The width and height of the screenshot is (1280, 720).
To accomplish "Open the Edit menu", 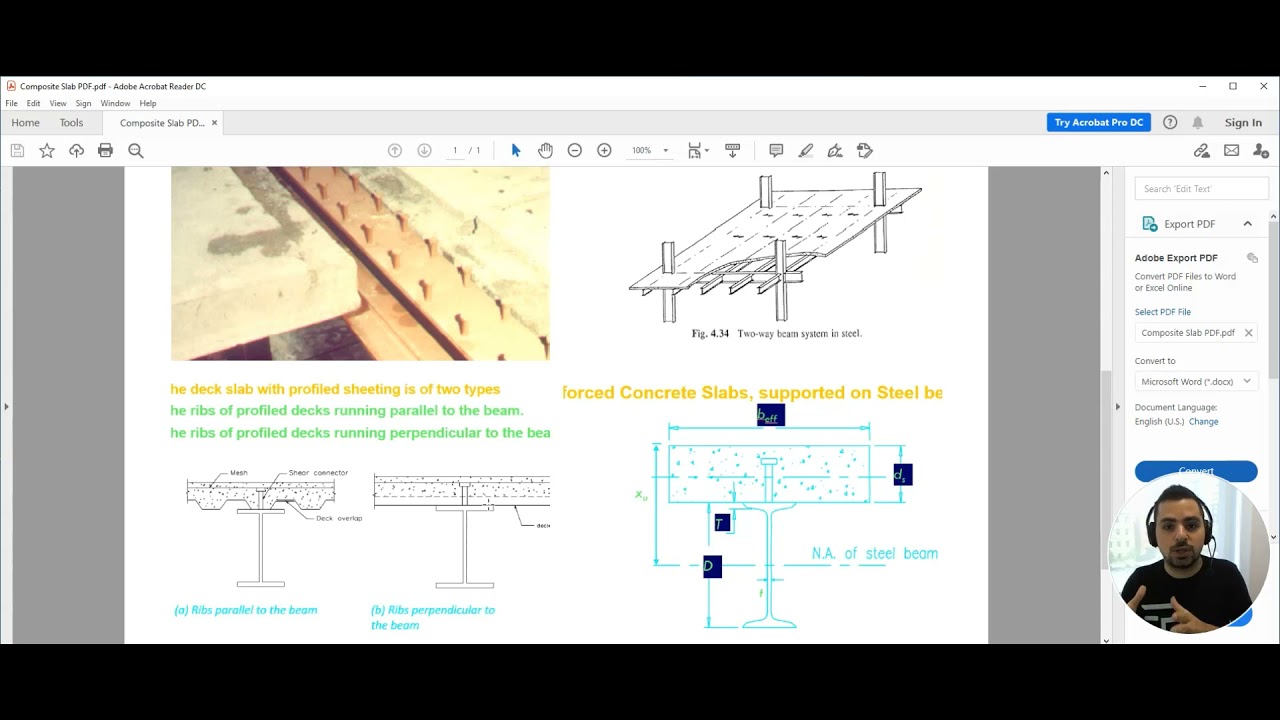I will (33, 103).
